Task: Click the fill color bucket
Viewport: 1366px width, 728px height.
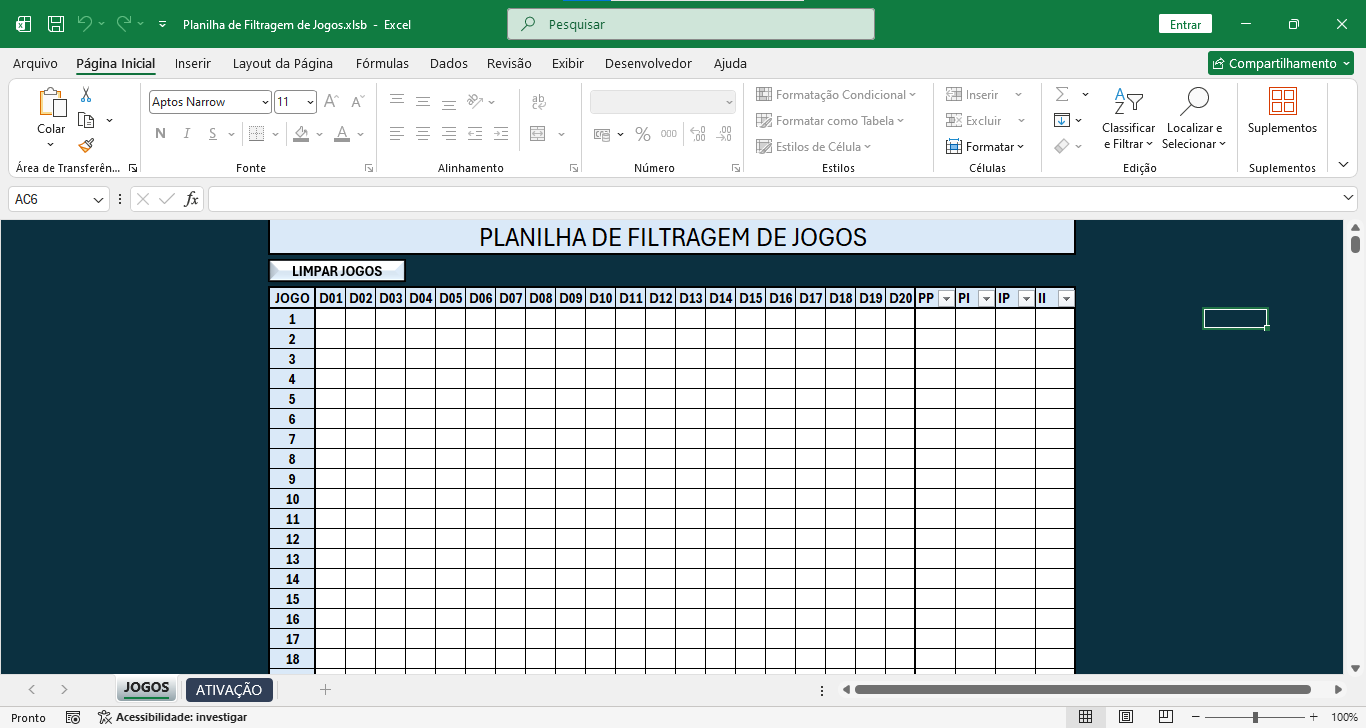Action: click(302, 133)
